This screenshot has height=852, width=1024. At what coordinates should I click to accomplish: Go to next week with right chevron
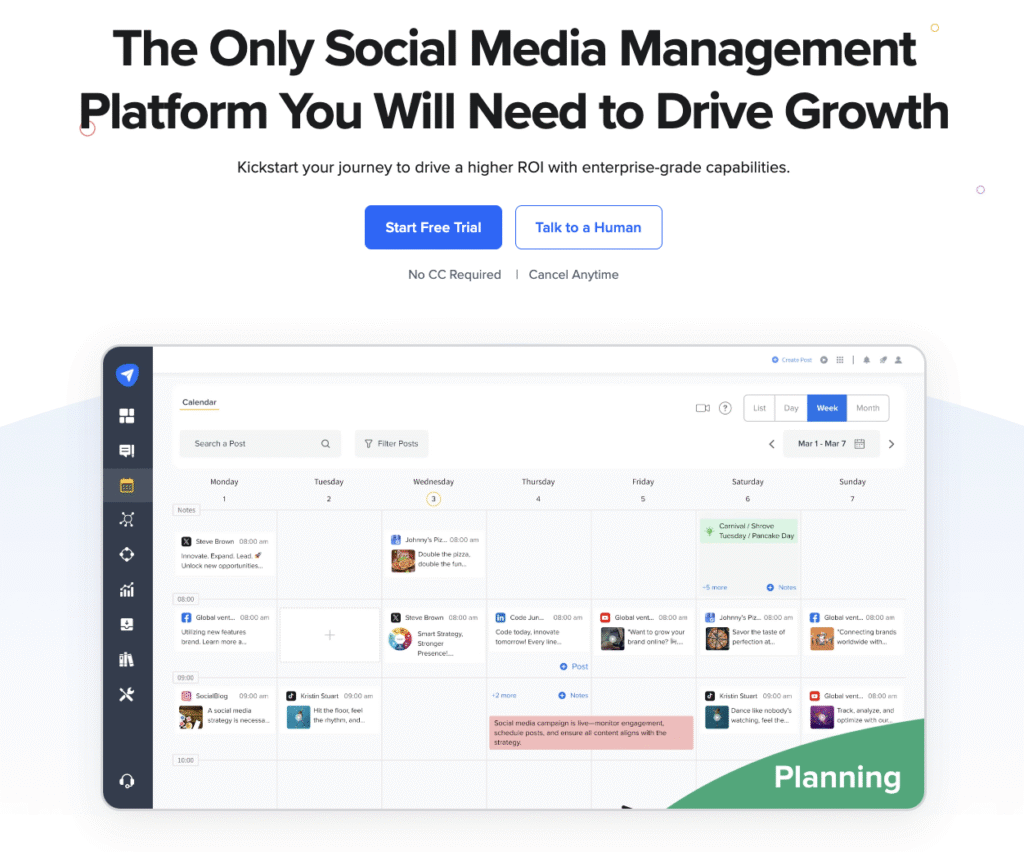tap(891, 444)
